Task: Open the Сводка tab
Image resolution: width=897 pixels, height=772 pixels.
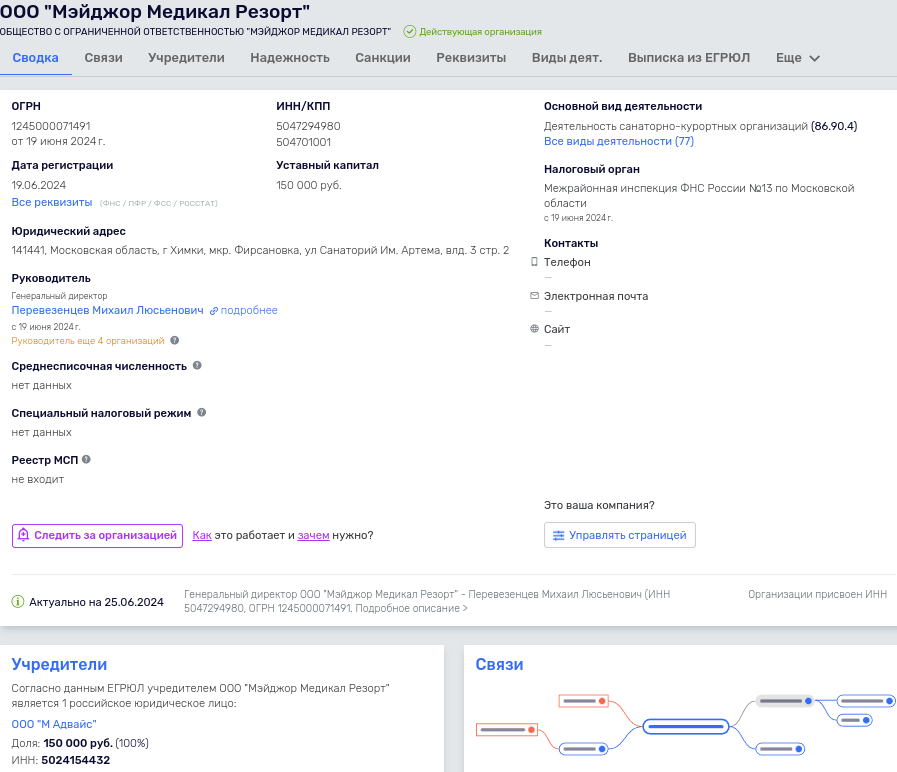Action: (x=35, y=58)
